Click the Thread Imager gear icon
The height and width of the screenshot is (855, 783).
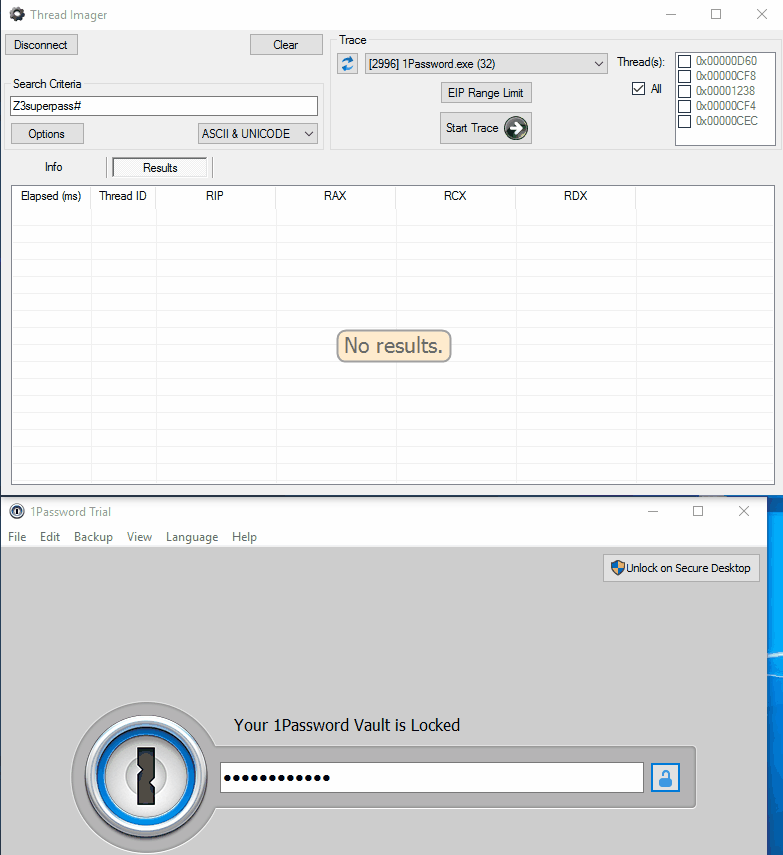tap(17, 14)
